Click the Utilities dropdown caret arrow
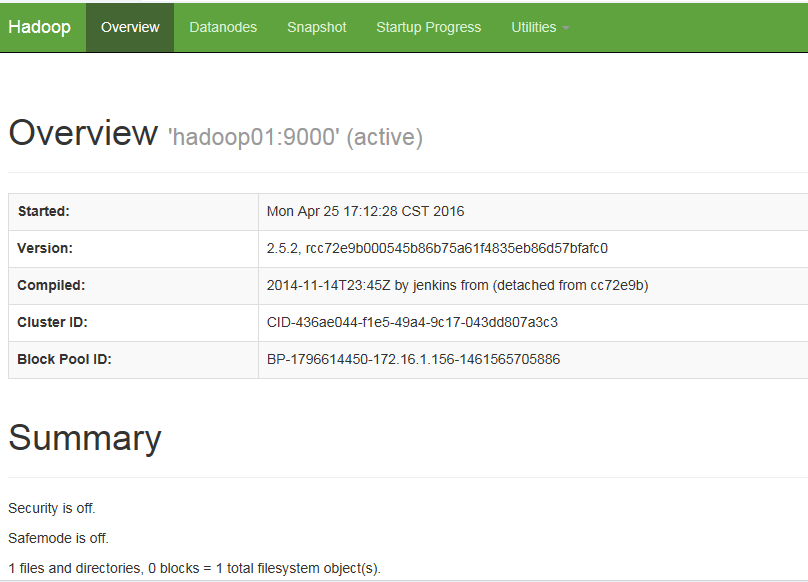The height and width of the screenshot is (582, 808). [x=566, y=28]
